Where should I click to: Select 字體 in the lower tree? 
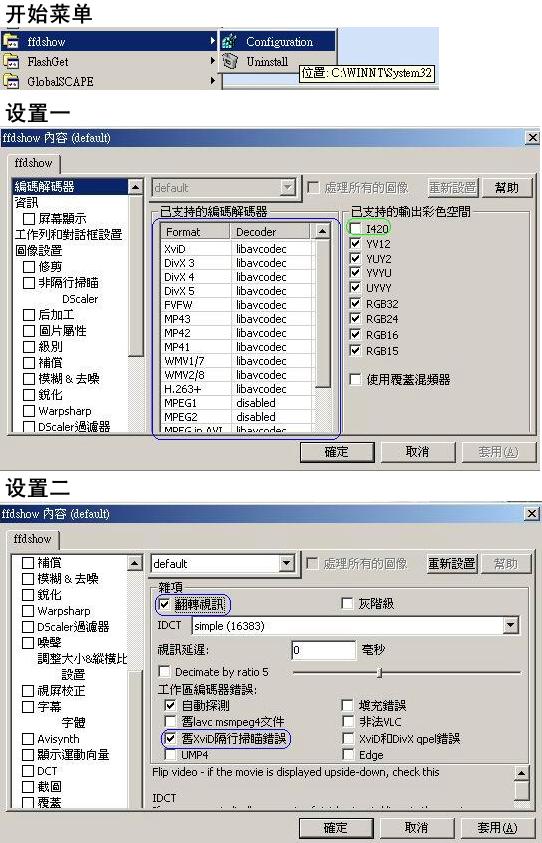tap(73, 723)
